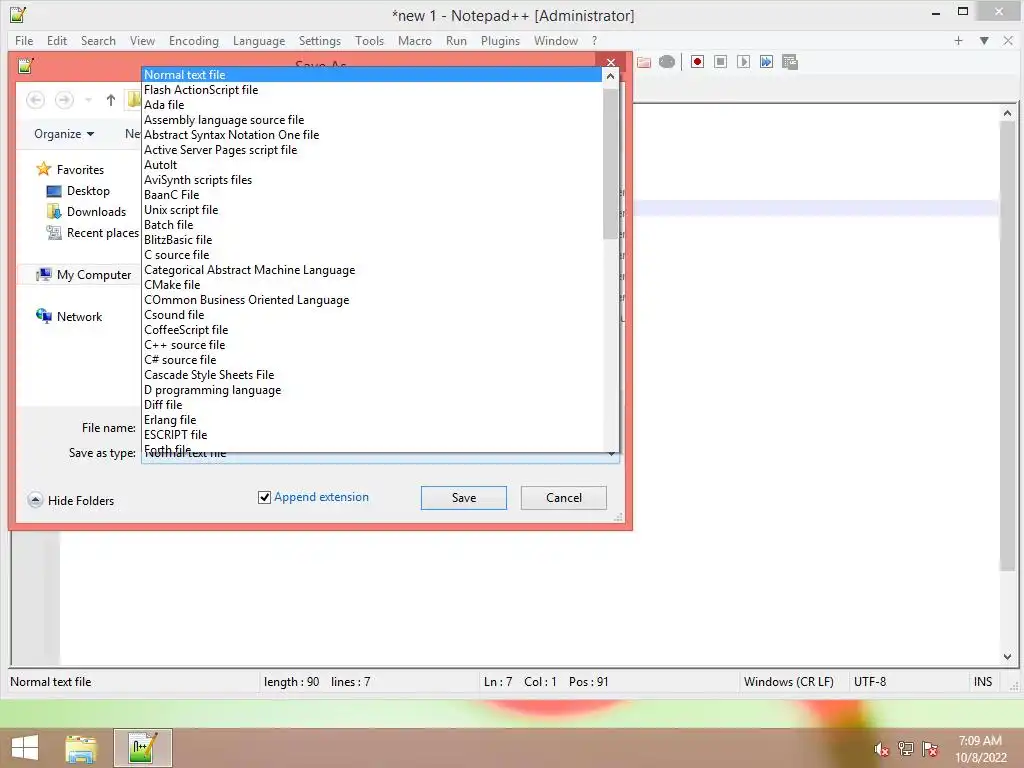Viewport: 1024px width, 768px height.
Task: Open File Explorer from taskbar
Action: click(x=81, y=748)
